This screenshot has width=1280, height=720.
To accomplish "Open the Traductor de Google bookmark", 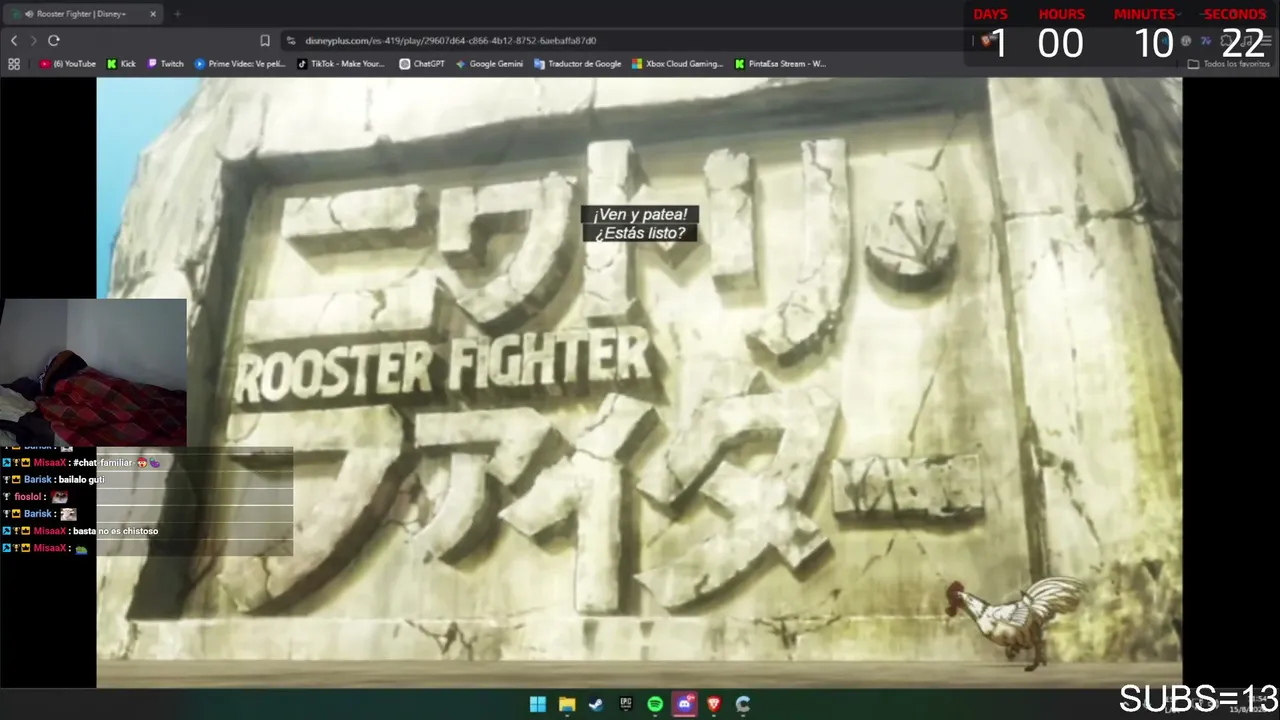I will [578, 64].
